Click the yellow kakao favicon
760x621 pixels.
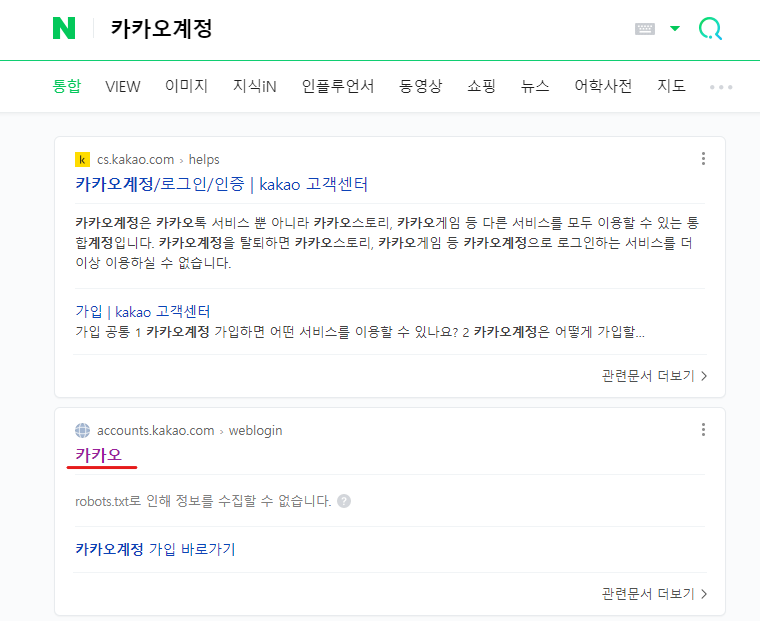(x=82, y=159)
